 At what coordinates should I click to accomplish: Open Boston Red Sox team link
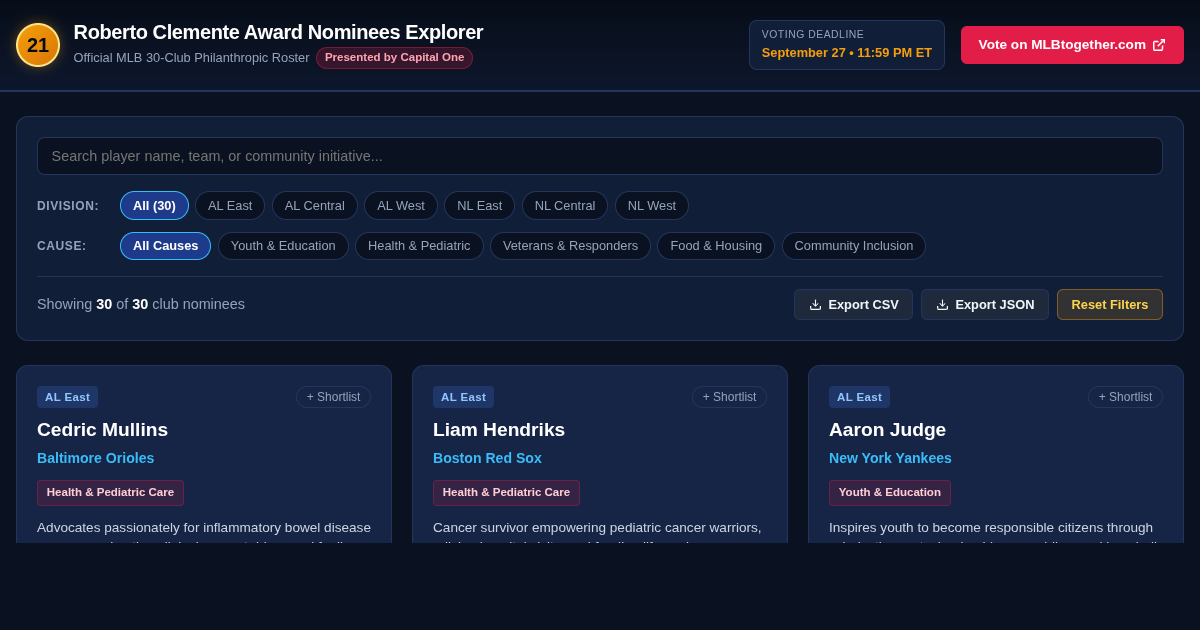(487, 458)
